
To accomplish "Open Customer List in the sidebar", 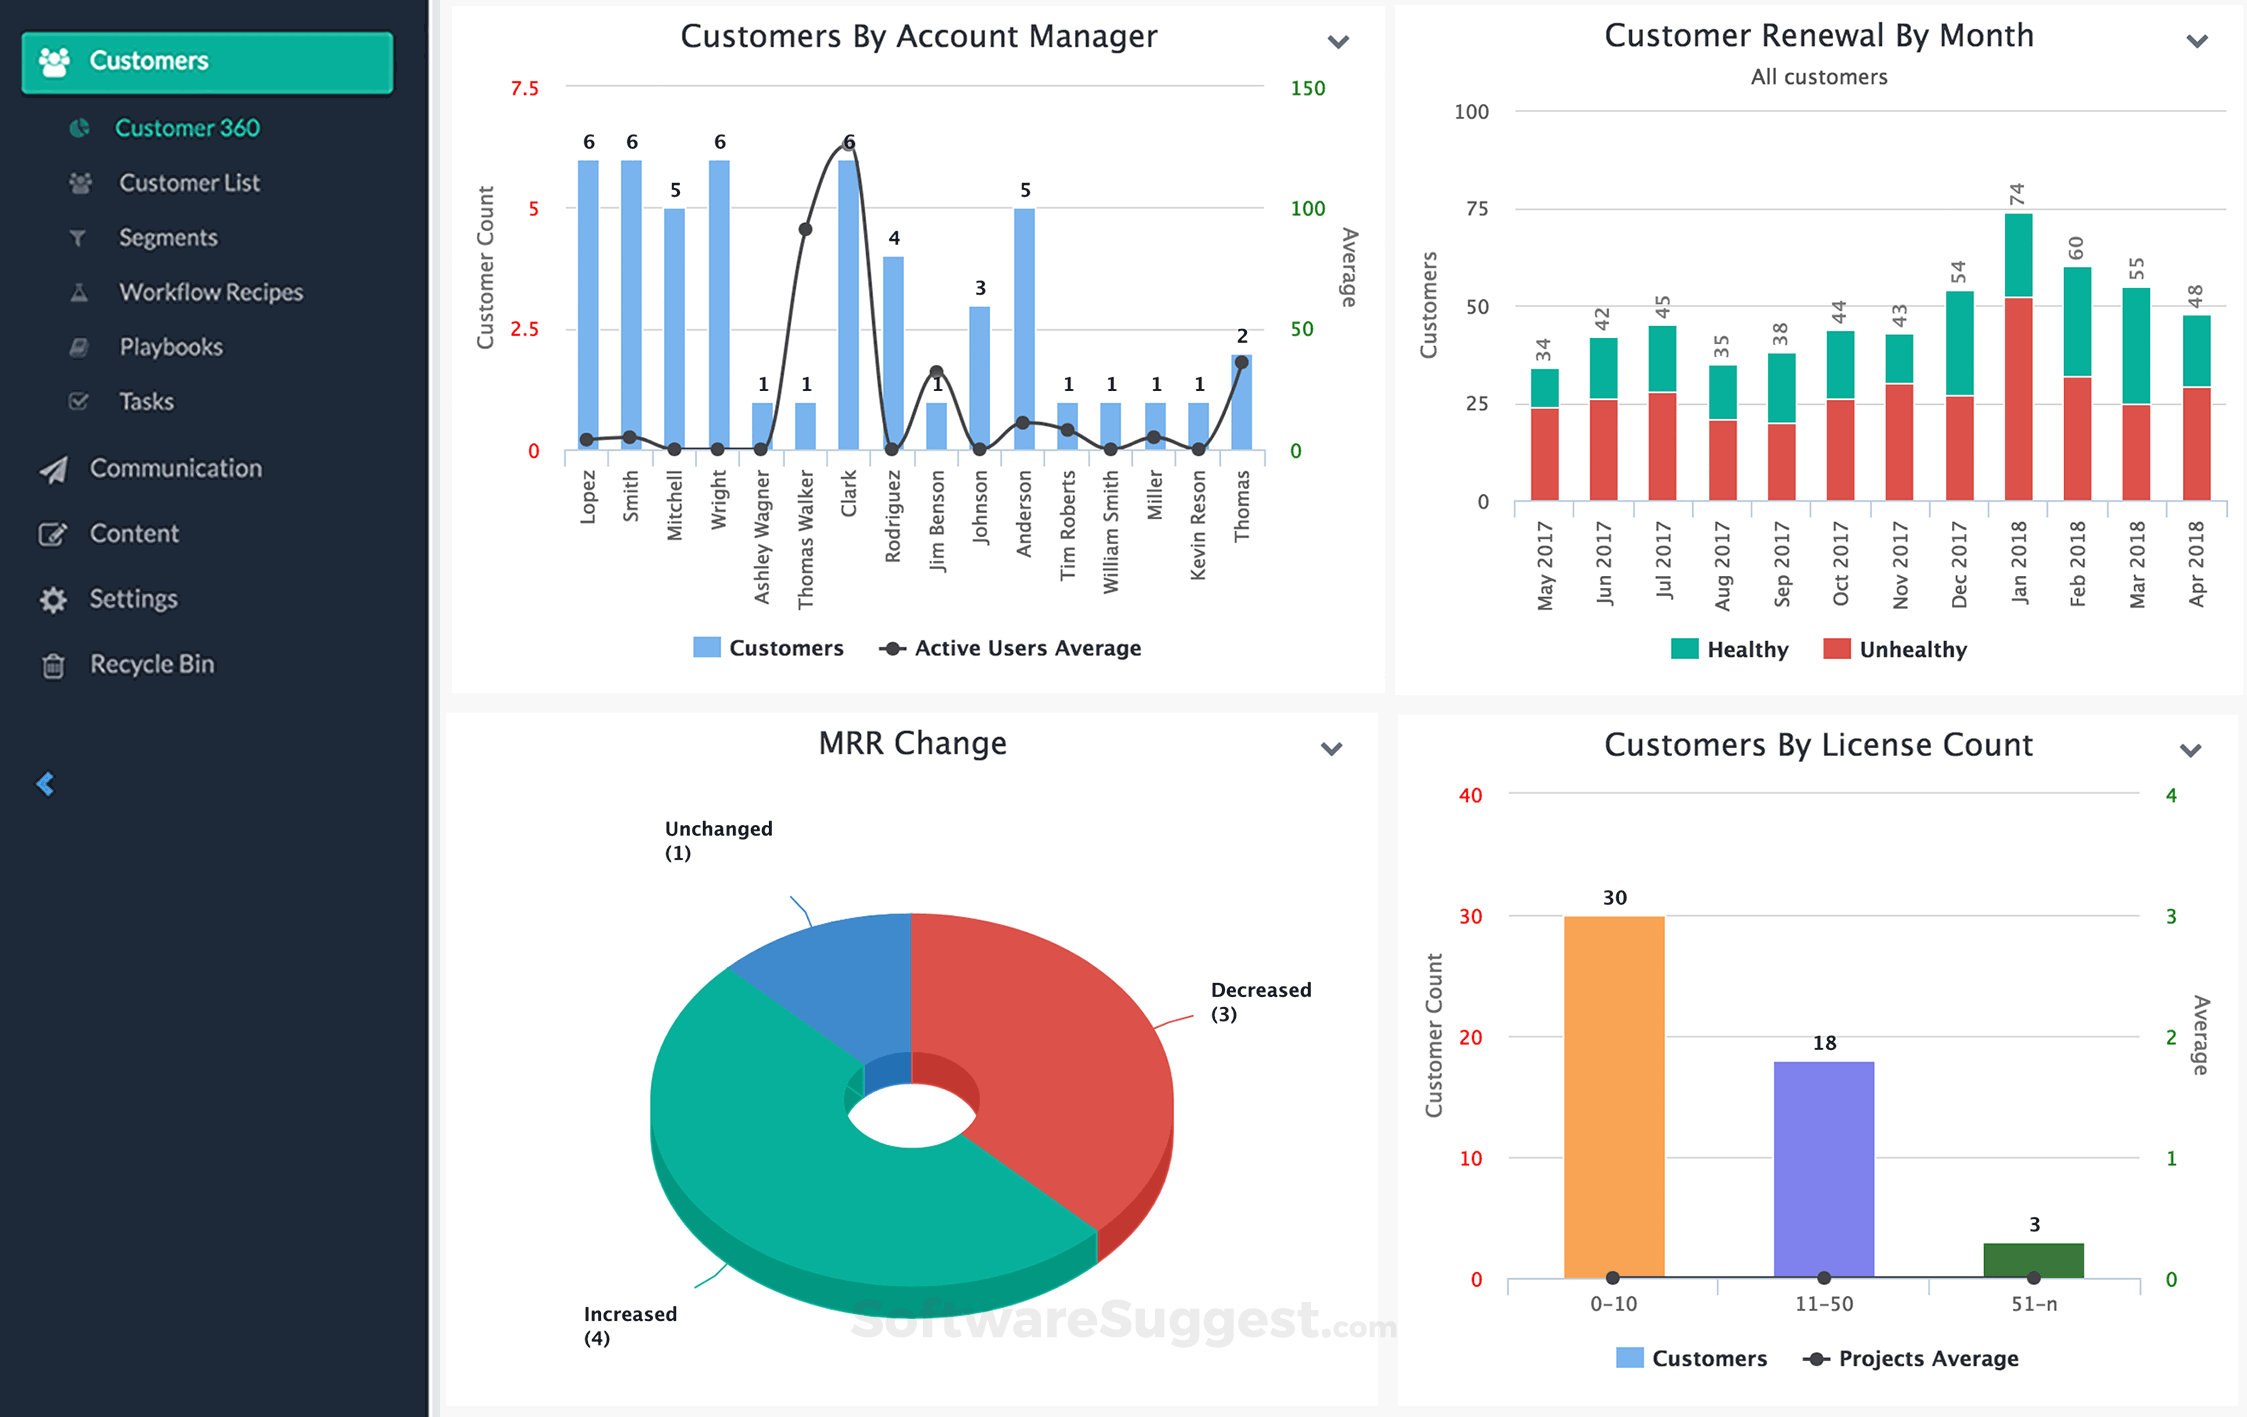I will pyautogui.click(x=189, y=183).
